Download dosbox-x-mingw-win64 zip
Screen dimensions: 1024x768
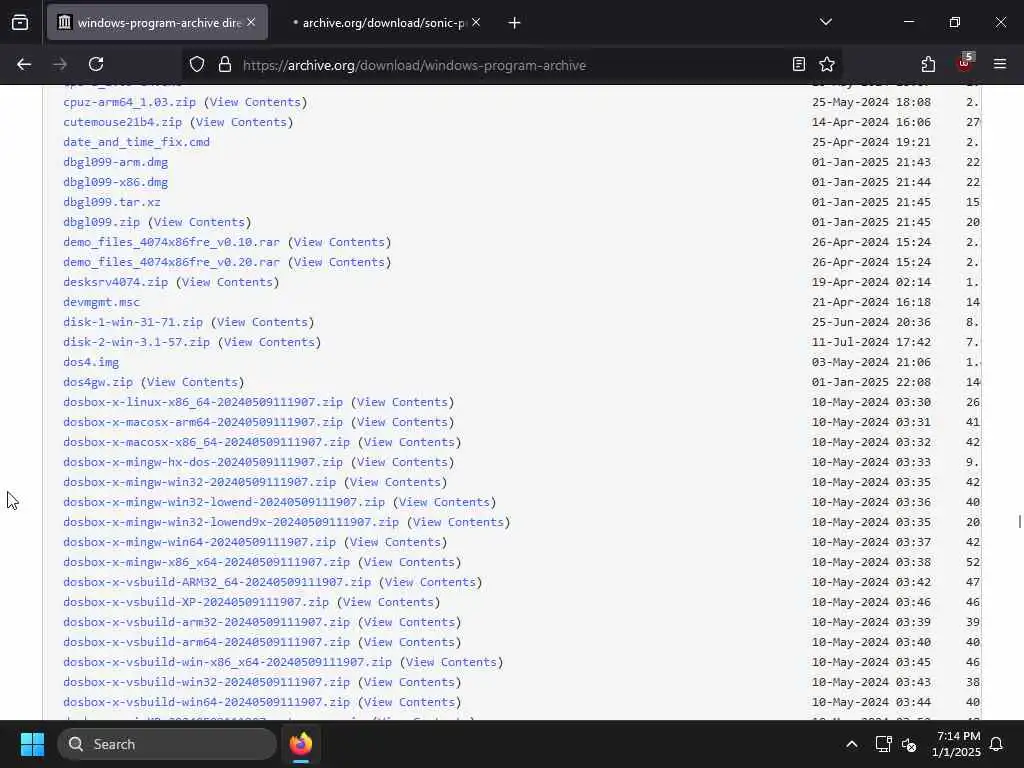point(199,542)
